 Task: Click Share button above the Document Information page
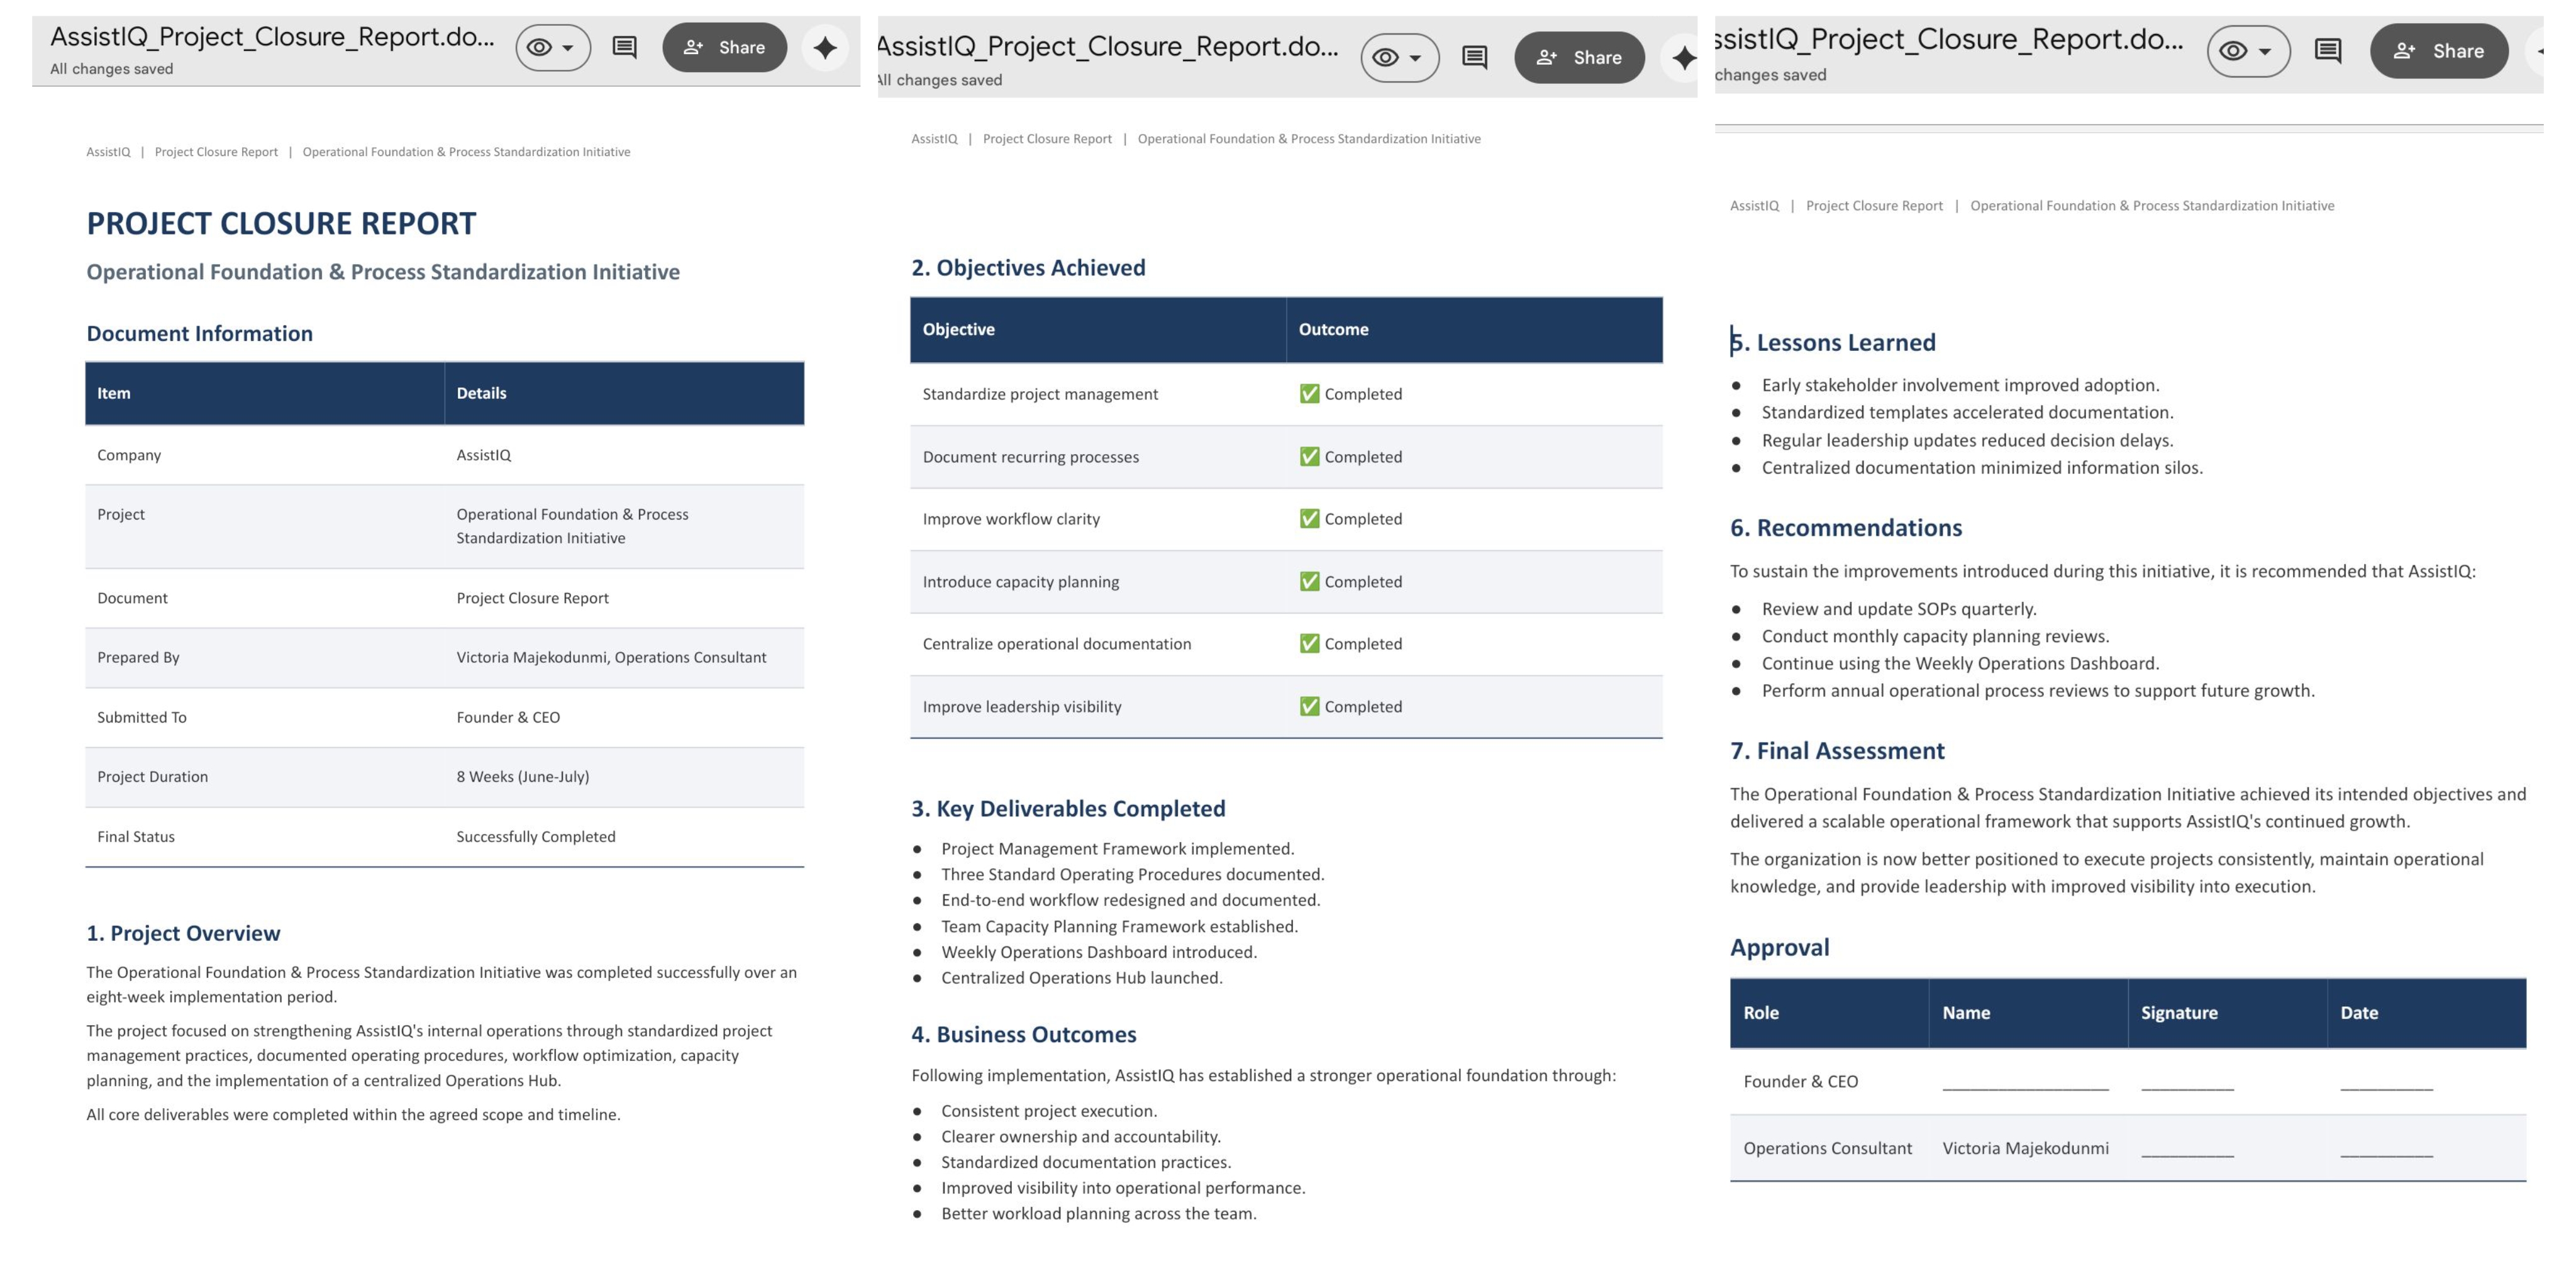724,47
